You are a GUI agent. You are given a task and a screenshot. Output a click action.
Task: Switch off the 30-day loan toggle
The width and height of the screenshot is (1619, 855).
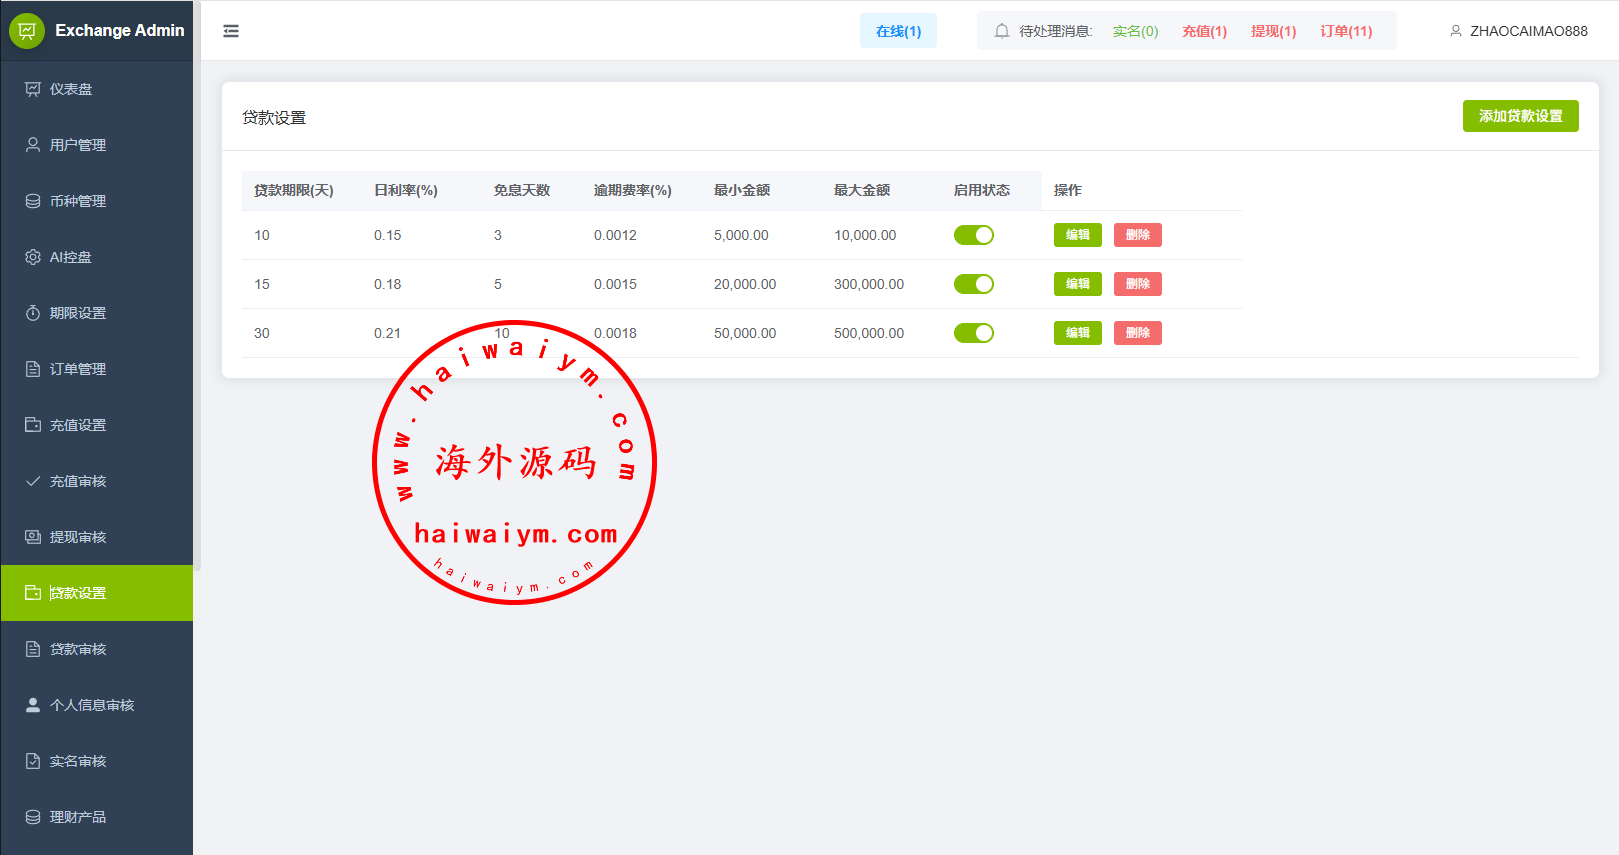click(973, 333)
